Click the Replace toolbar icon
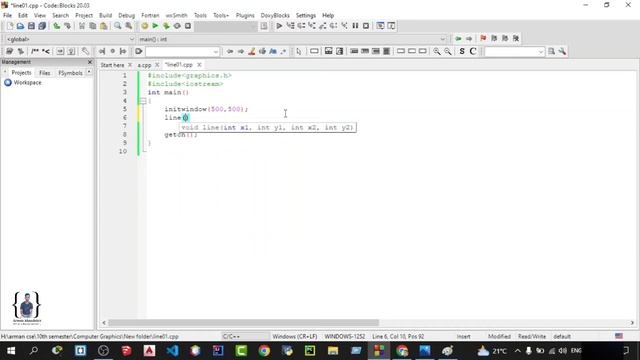This screenshot has width=640, height=360. coord(129,26)
